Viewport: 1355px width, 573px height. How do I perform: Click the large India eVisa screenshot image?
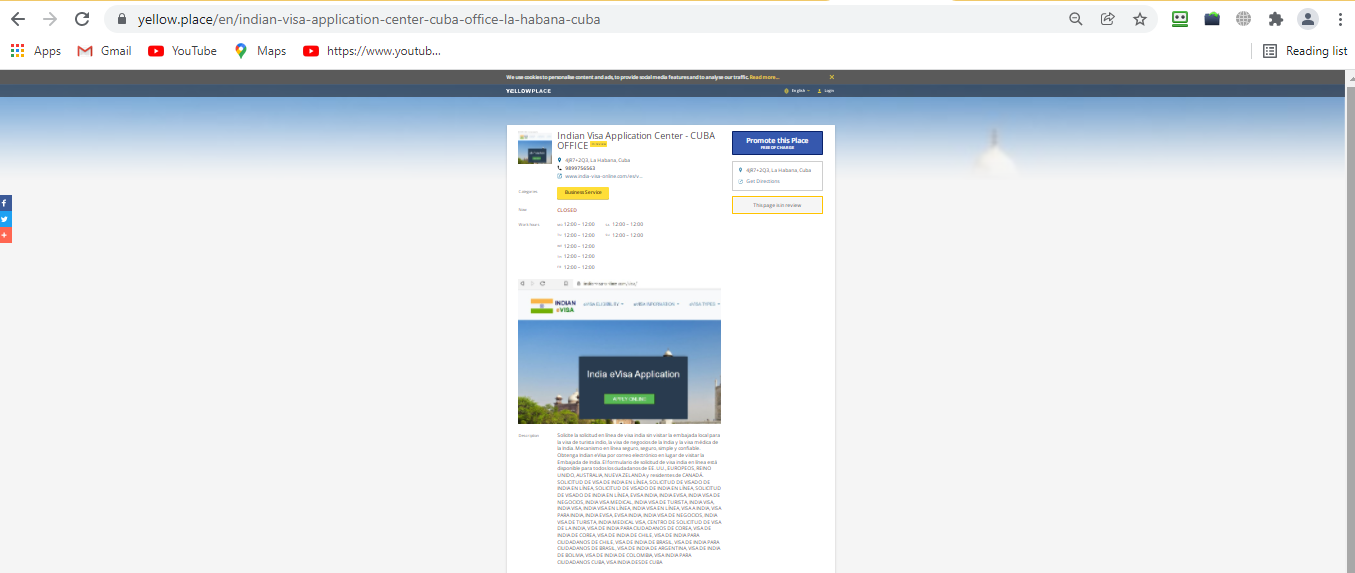(x=619, y=351)
